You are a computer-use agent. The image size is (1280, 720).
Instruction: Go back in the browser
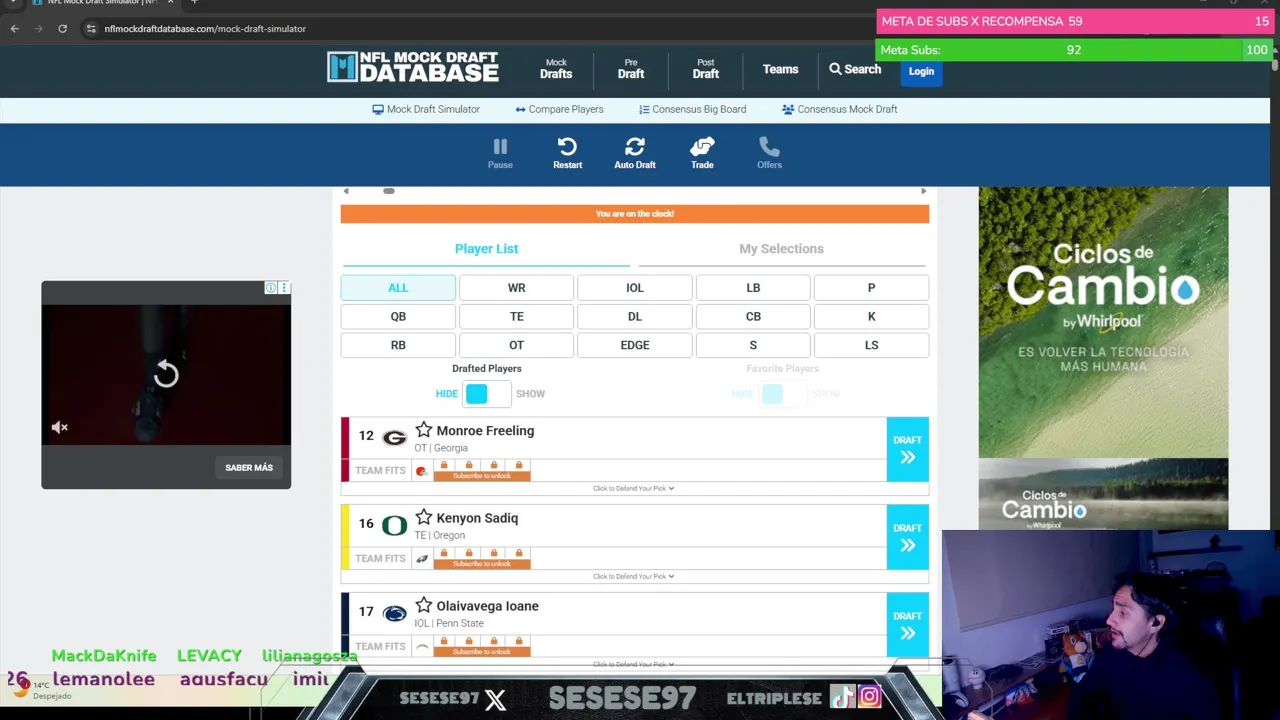coord(15,28)
